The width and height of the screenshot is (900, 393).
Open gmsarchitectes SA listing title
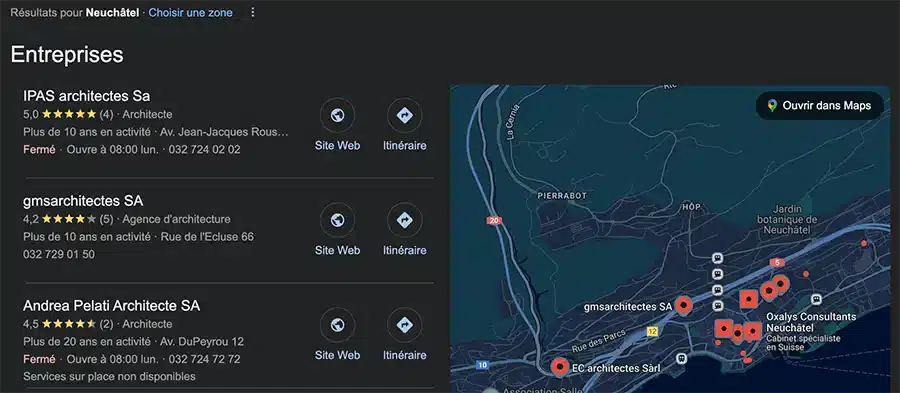coord(83,201)
